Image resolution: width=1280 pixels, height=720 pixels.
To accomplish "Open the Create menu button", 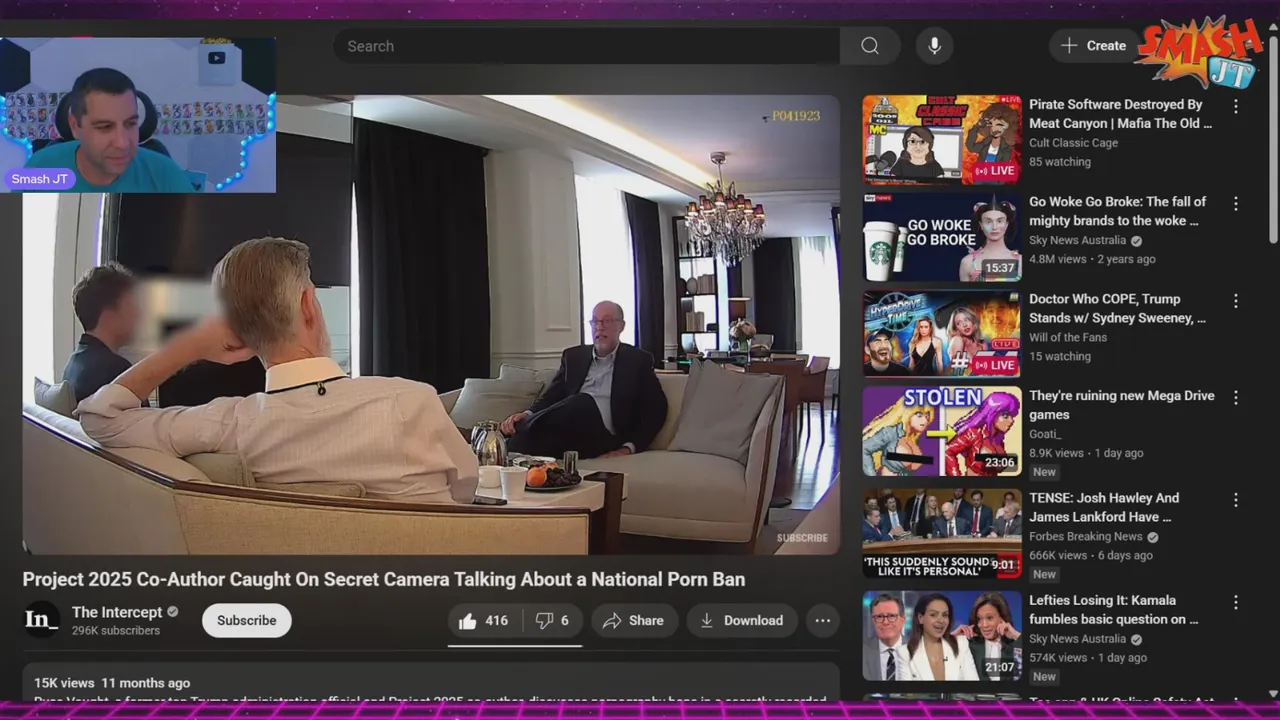I will pyautogui.click(x=1094, y=46).
